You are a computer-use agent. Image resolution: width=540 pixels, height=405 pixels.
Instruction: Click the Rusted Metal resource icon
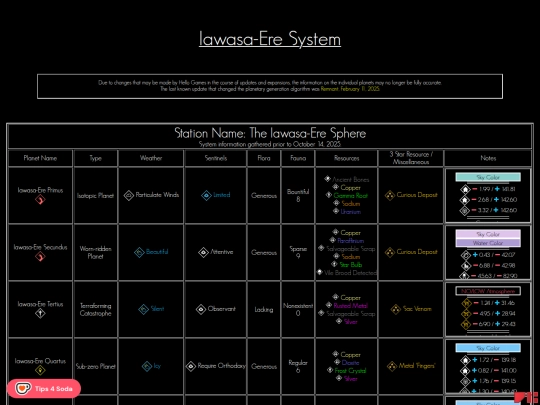329,305
